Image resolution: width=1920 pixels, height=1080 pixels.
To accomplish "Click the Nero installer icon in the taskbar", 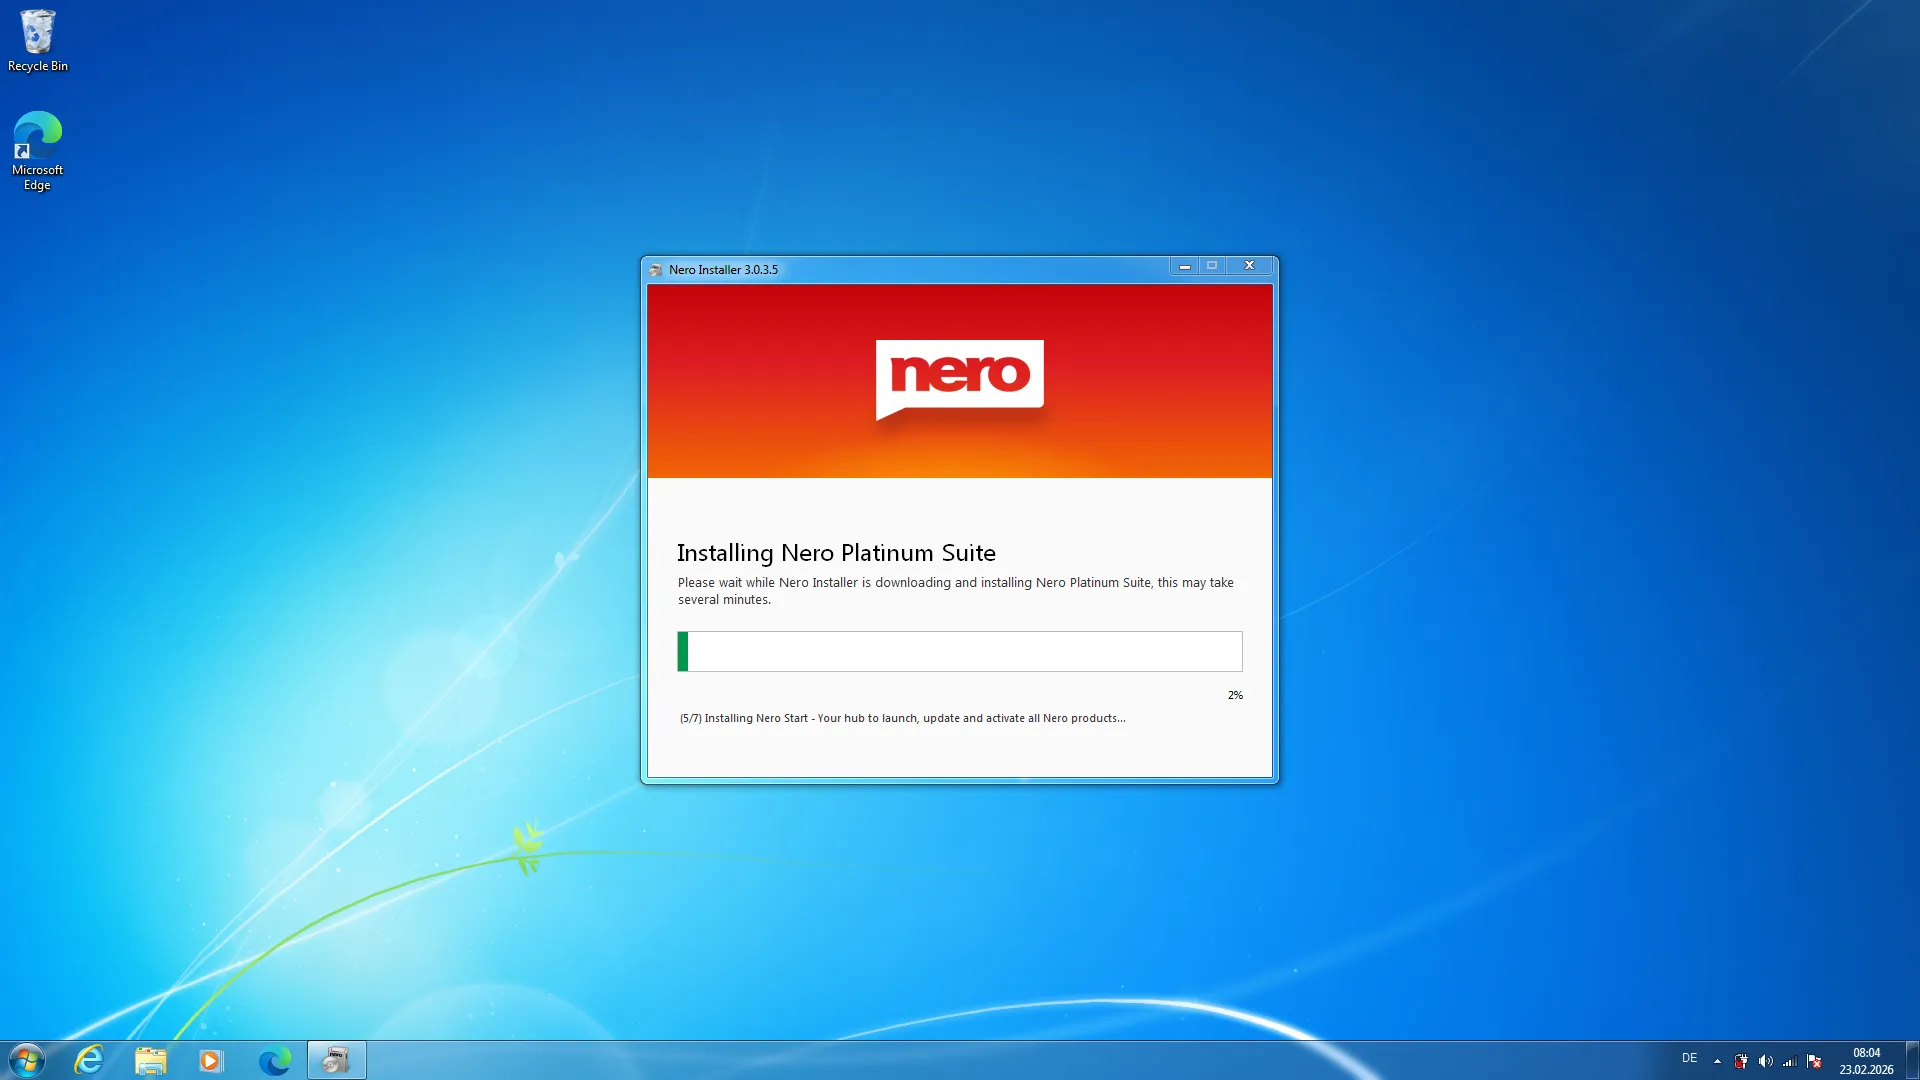I will 336,1059.
